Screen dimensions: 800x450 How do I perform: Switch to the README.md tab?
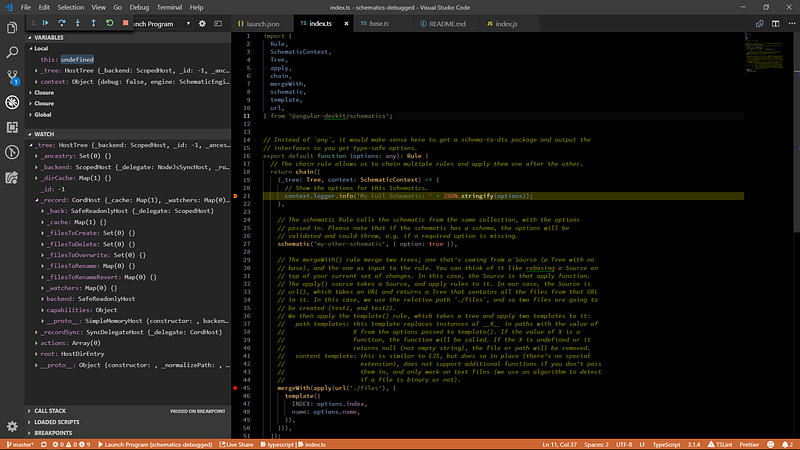(447, 23)
